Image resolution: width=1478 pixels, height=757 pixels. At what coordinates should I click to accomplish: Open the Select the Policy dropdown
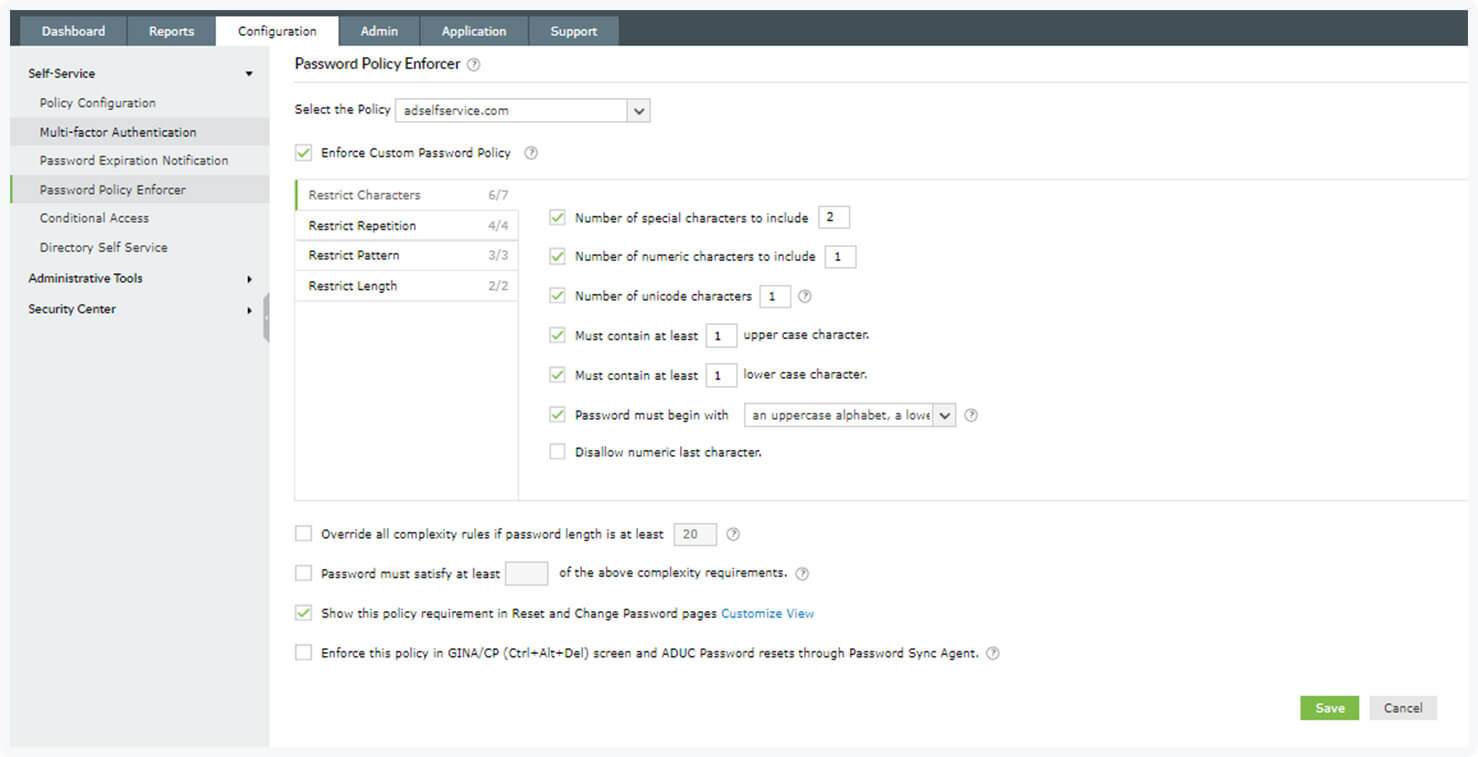click(x=639, y=111)
